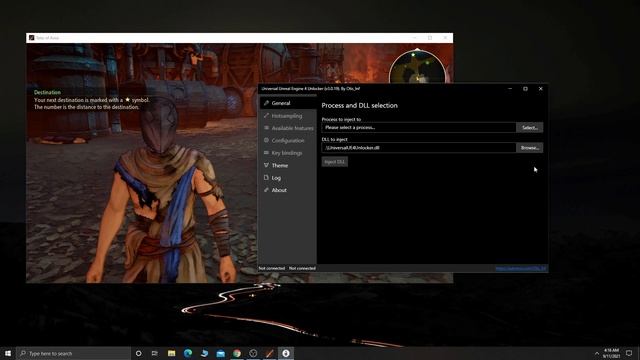
Task: Open the link in the Unlocker status bar
Action: [x=520, y=269]
